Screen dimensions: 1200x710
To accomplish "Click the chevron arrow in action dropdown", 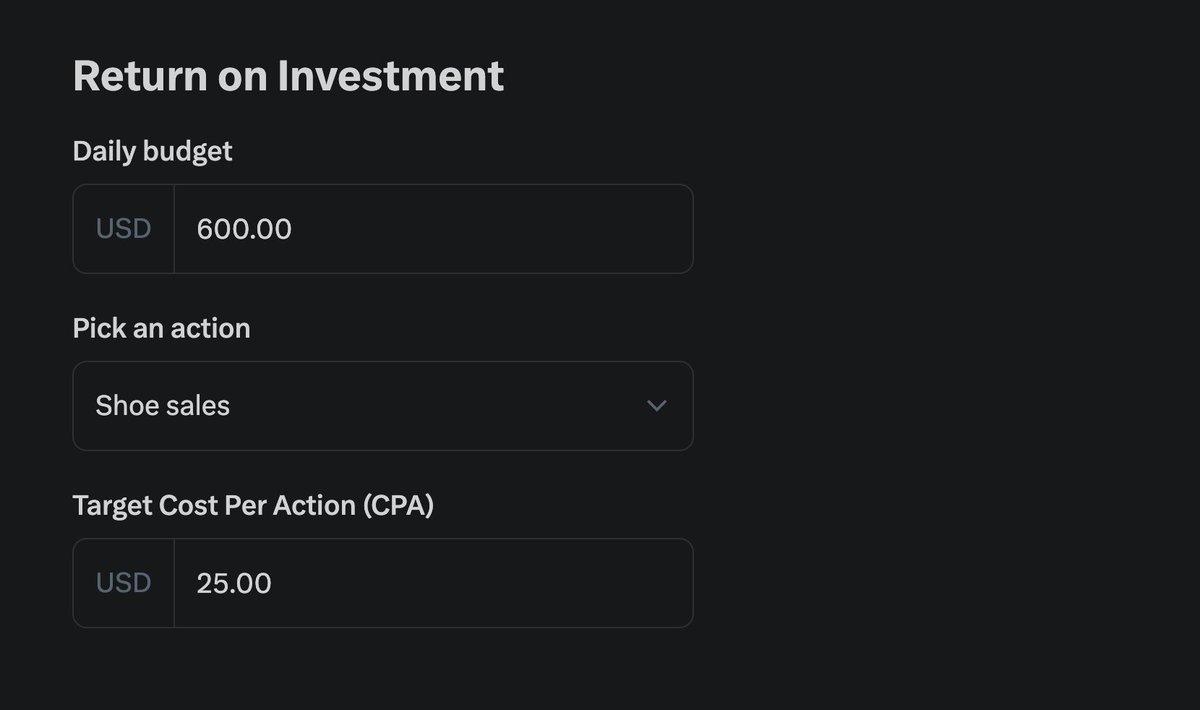I will 656,406.
